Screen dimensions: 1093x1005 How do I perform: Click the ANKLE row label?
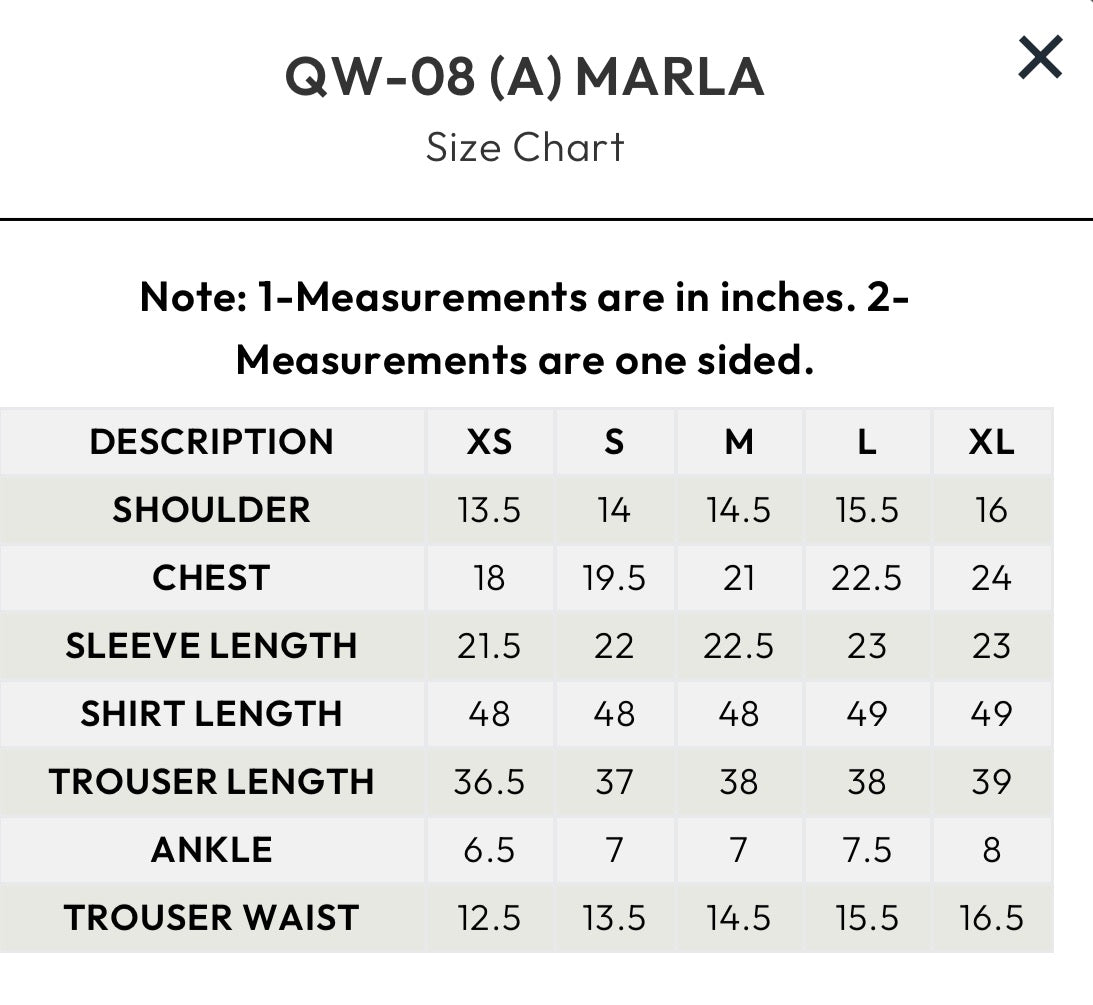point(211,850)
